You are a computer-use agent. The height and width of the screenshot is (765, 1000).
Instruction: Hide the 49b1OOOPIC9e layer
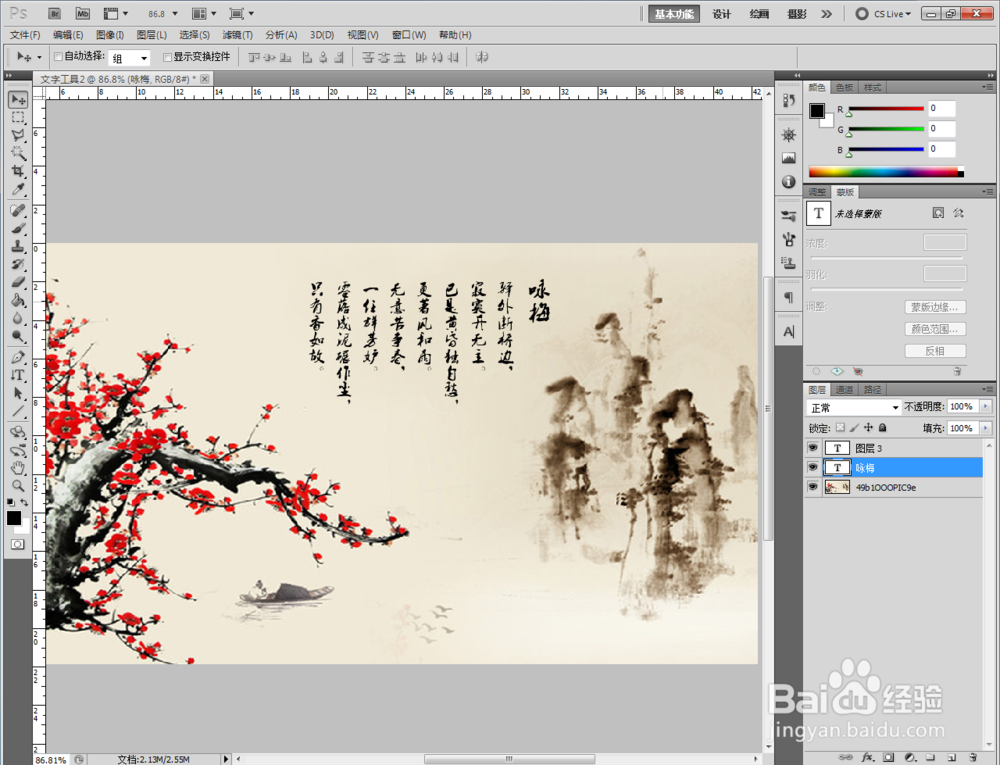[x=812, y=487]
